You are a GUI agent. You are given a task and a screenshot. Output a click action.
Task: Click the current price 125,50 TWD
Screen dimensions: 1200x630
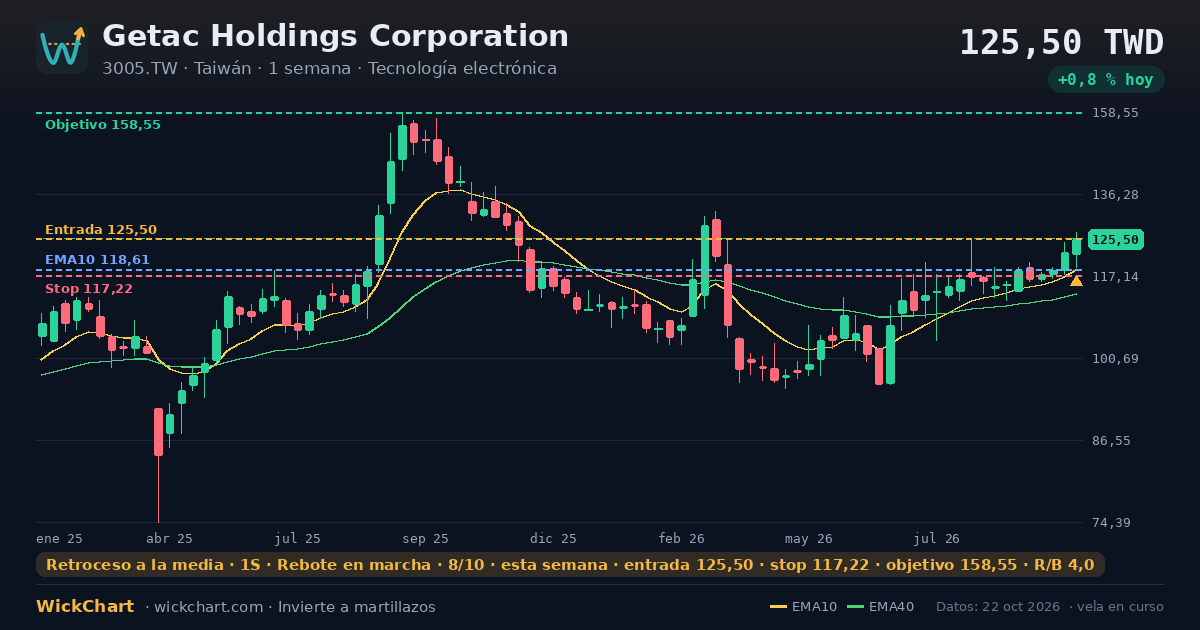[1061, 43]
